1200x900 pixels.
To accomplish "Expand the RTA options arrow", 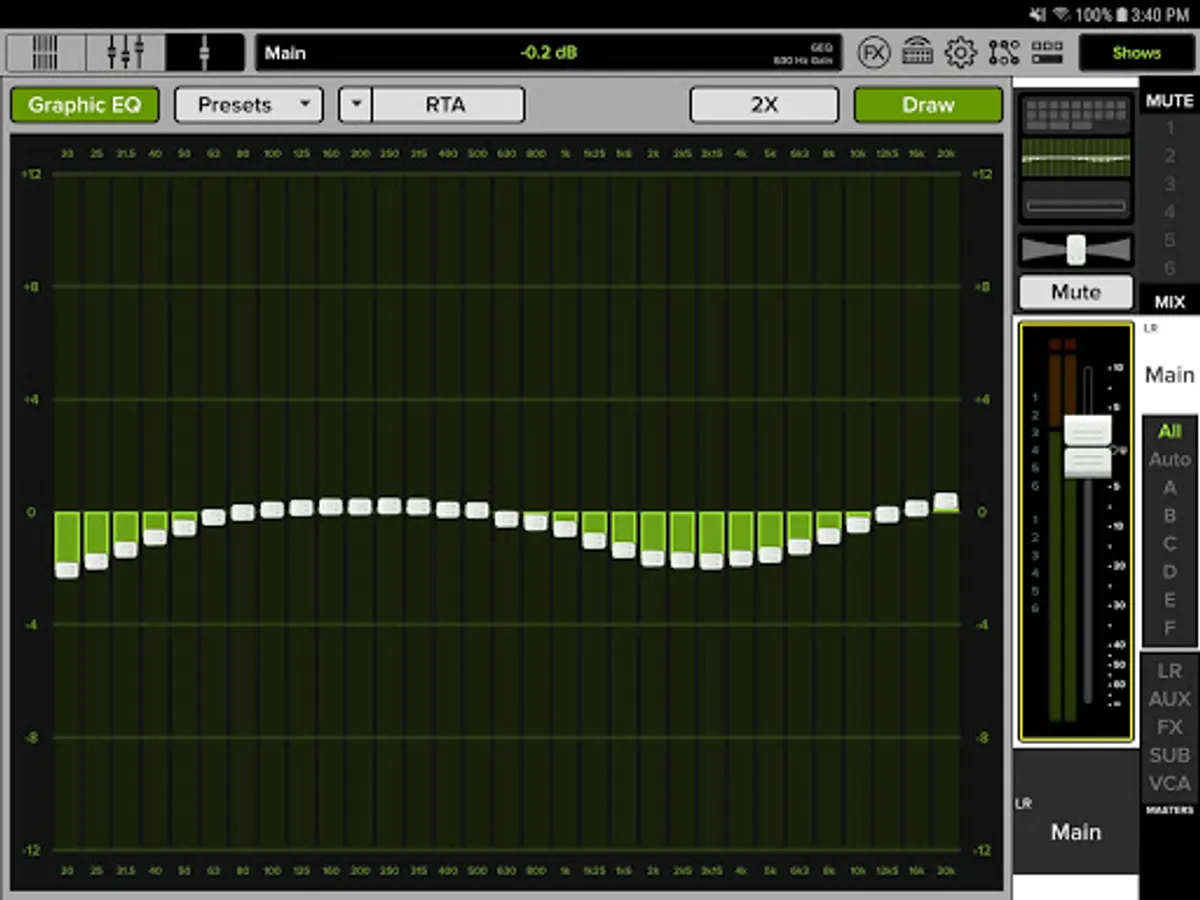I will (x=355, y=105).
